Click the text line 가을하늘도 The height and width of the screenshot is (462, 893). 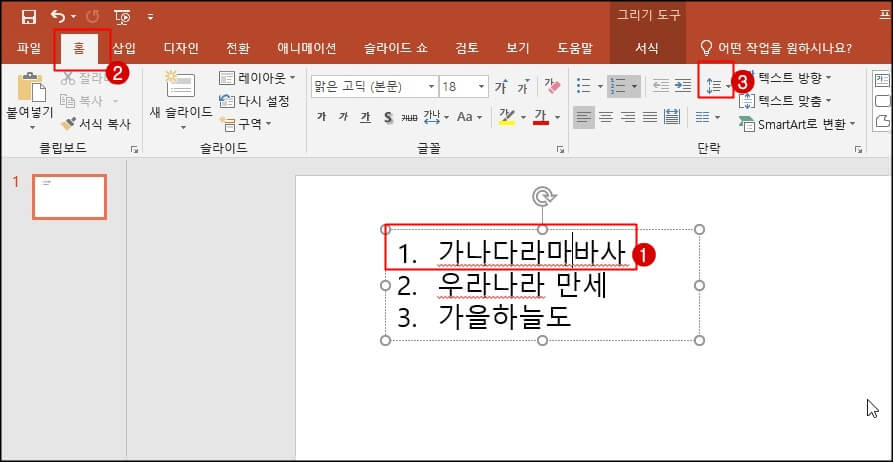[505, 318]
